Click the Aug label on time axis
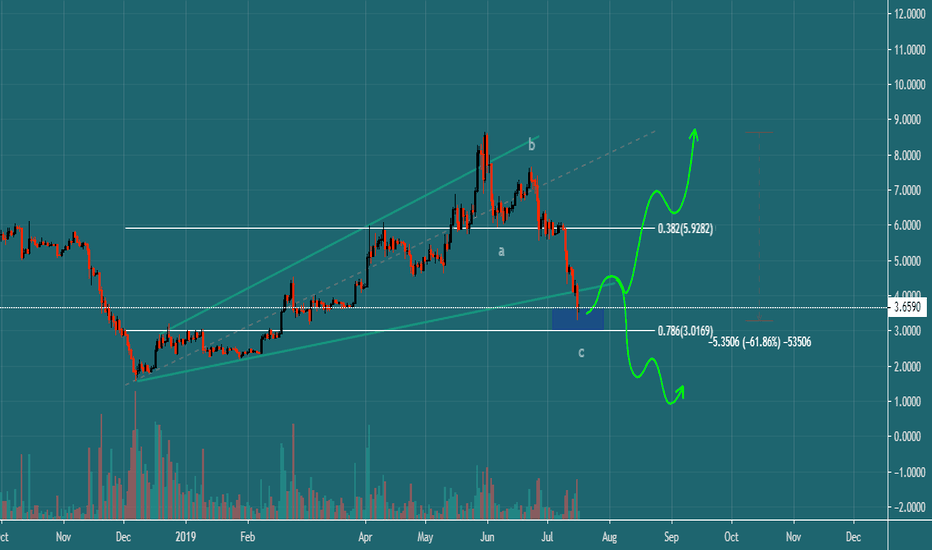This screenshot has height=550, width=932. pyautogui.click(x=609, y=537)
